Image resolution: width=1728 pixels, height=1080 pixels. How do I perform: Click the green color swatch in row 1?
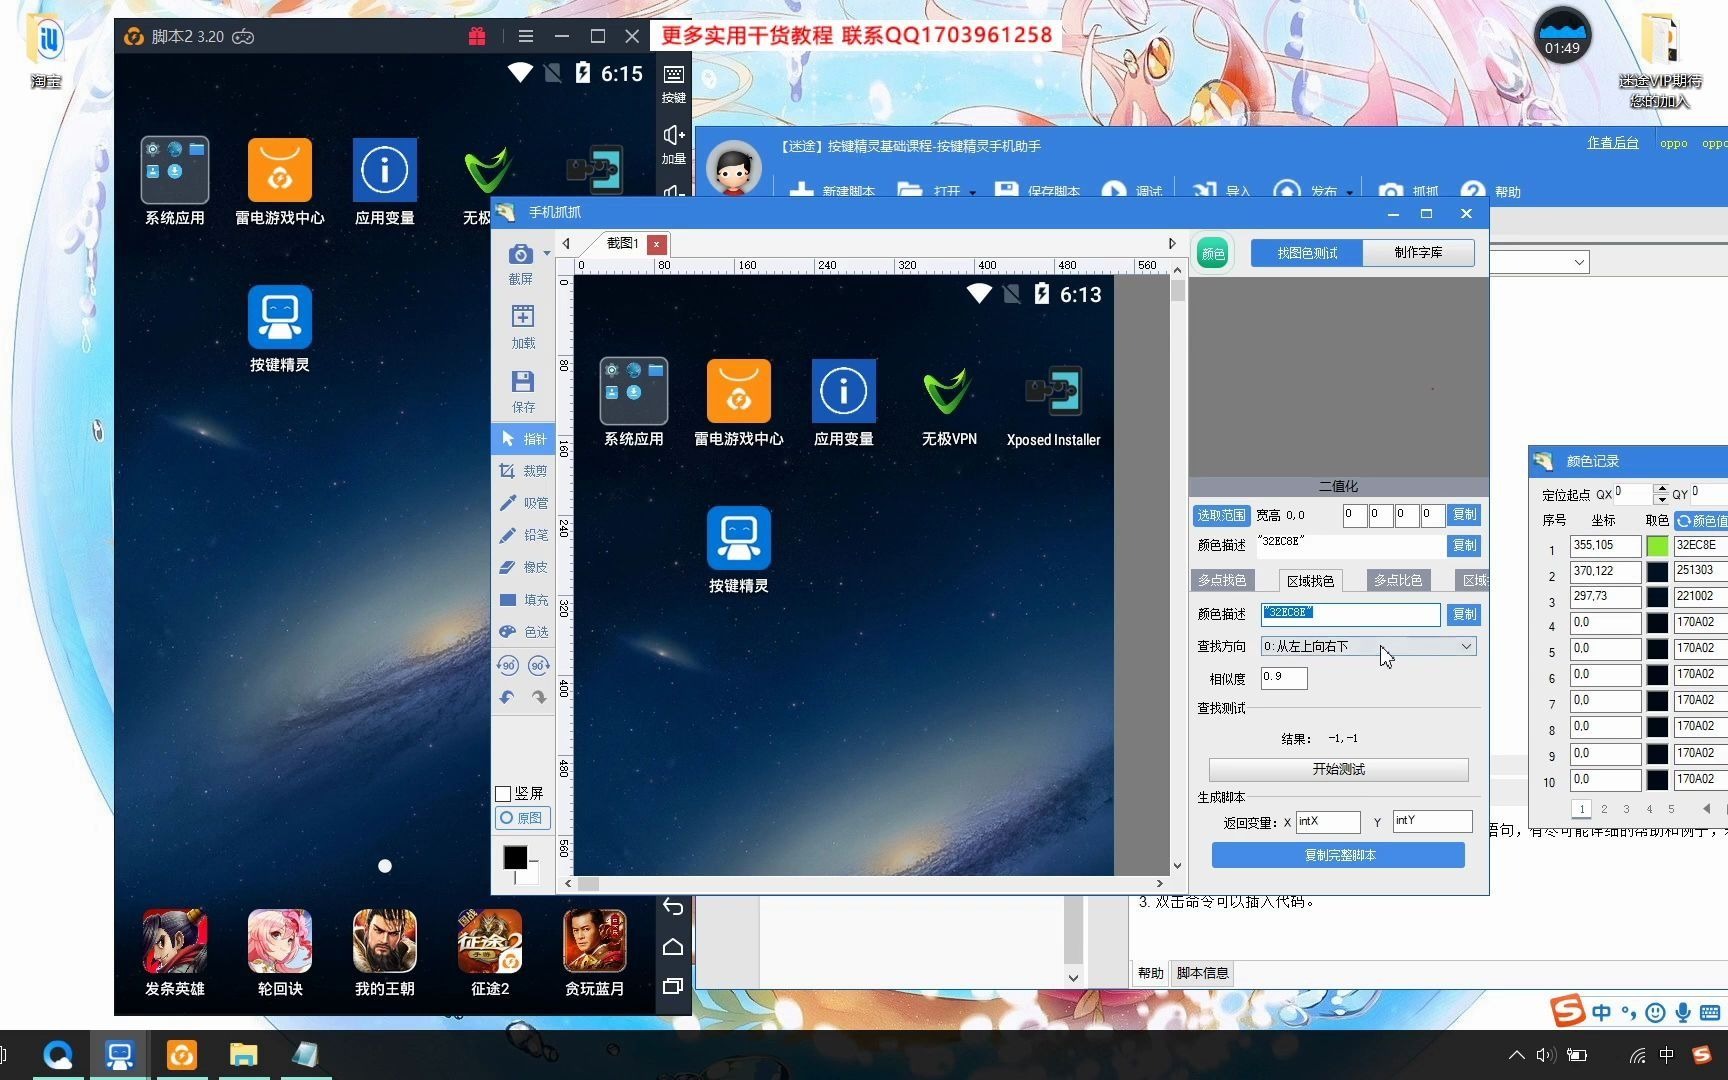[1657, 546]
